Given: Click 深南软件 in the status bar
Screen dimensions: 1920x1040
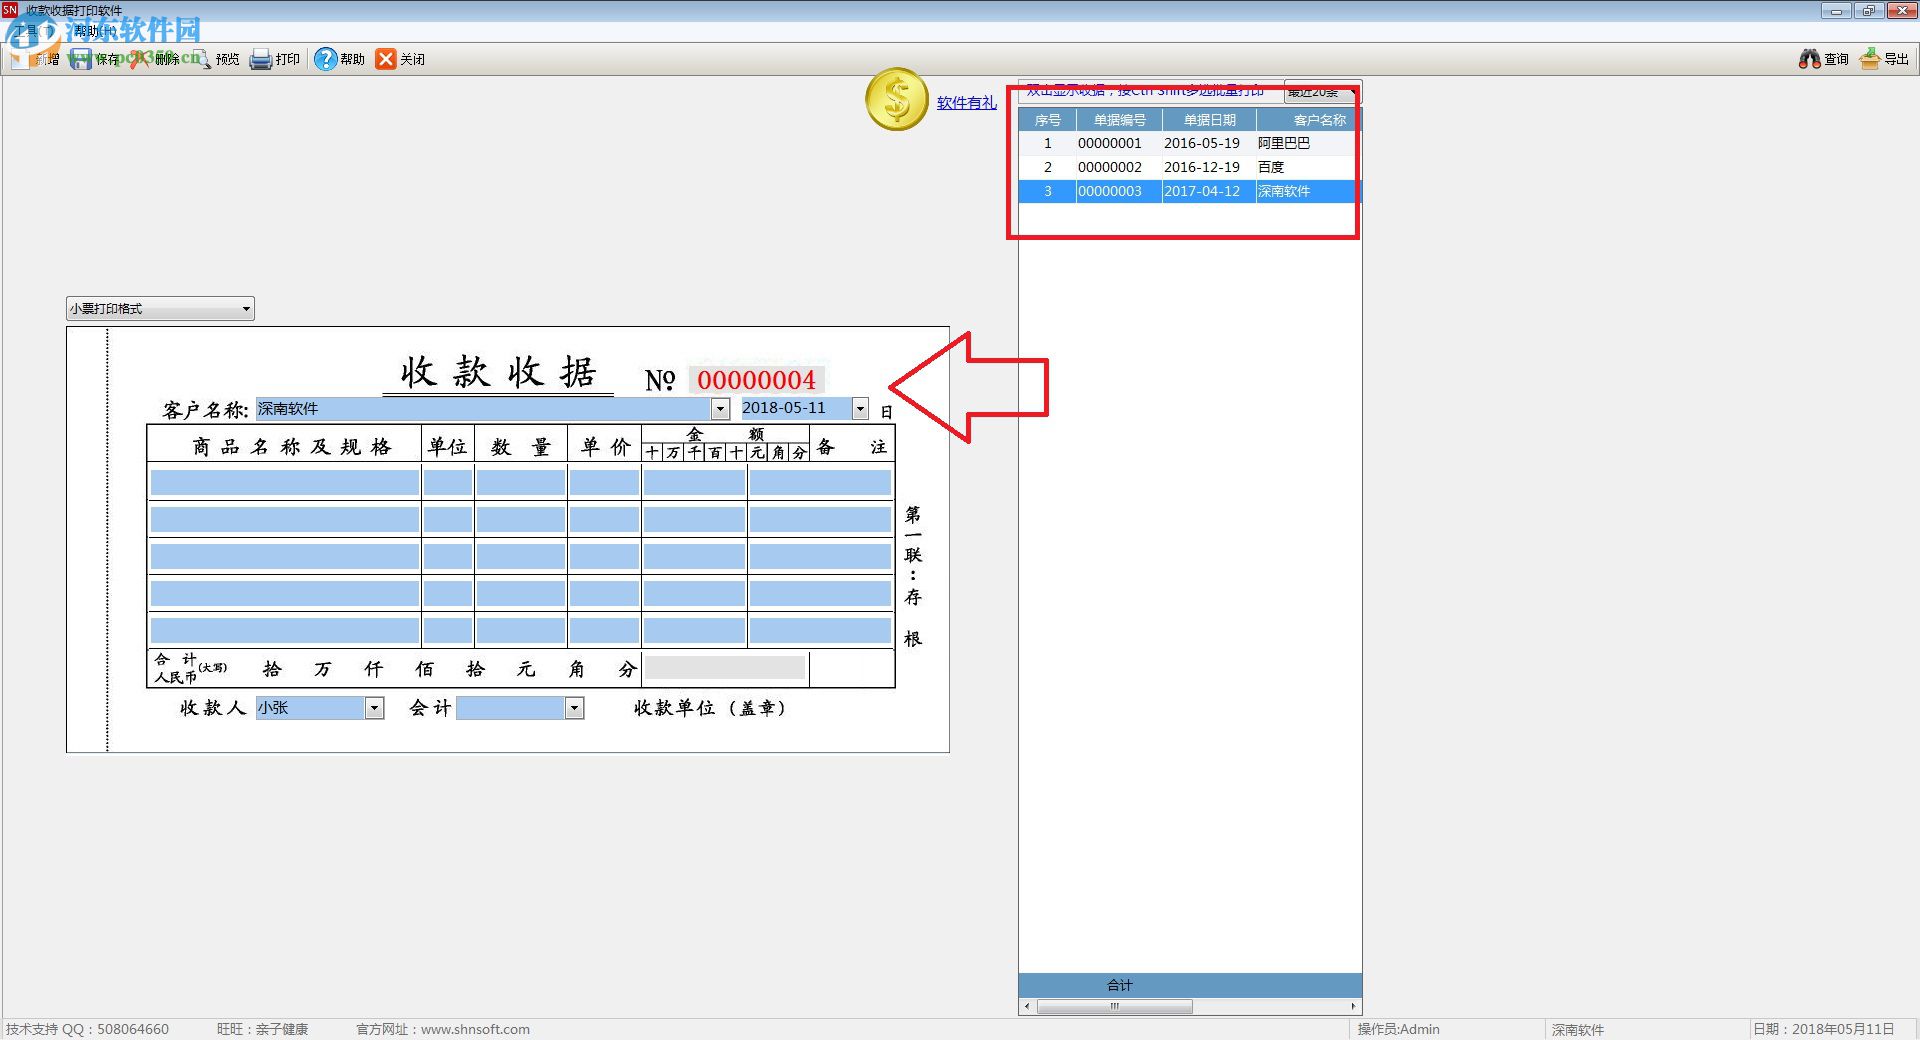Looking at the screenshot, I should (1578, 1029).
